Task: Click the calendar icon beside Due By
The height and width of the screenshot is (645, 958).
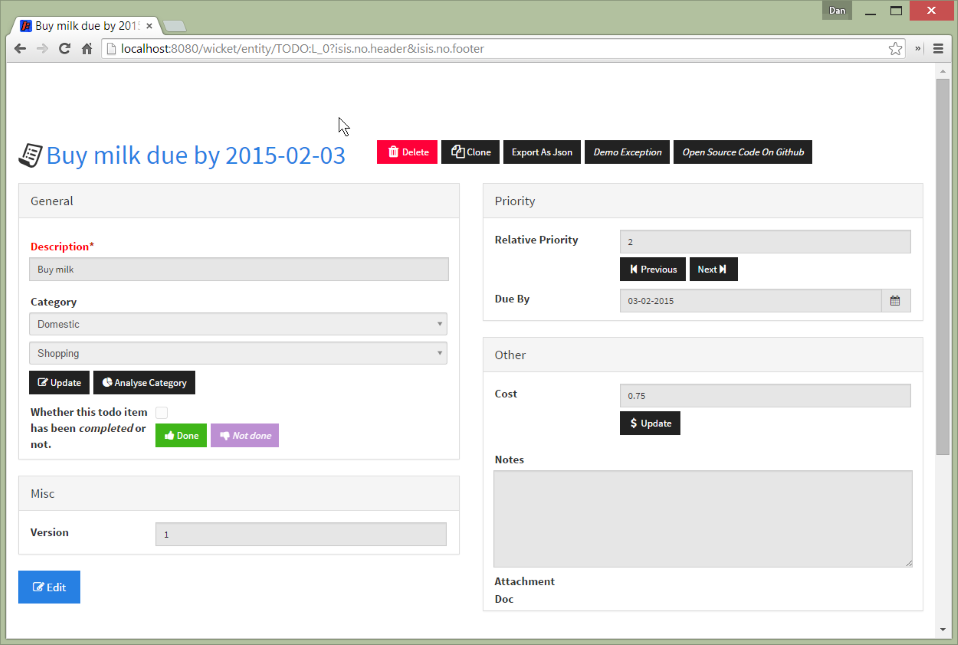Action: 895,300
